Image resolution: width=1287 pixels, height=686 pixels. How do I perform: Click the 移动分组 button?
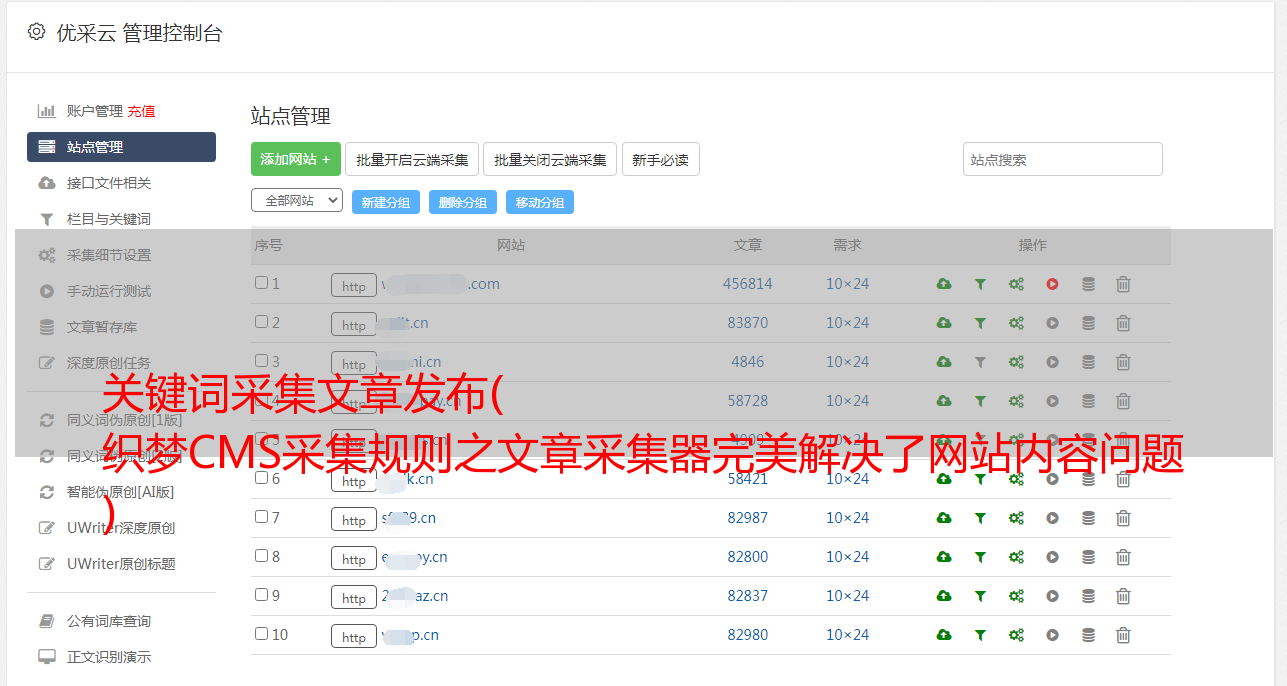(x=540, y=202)
